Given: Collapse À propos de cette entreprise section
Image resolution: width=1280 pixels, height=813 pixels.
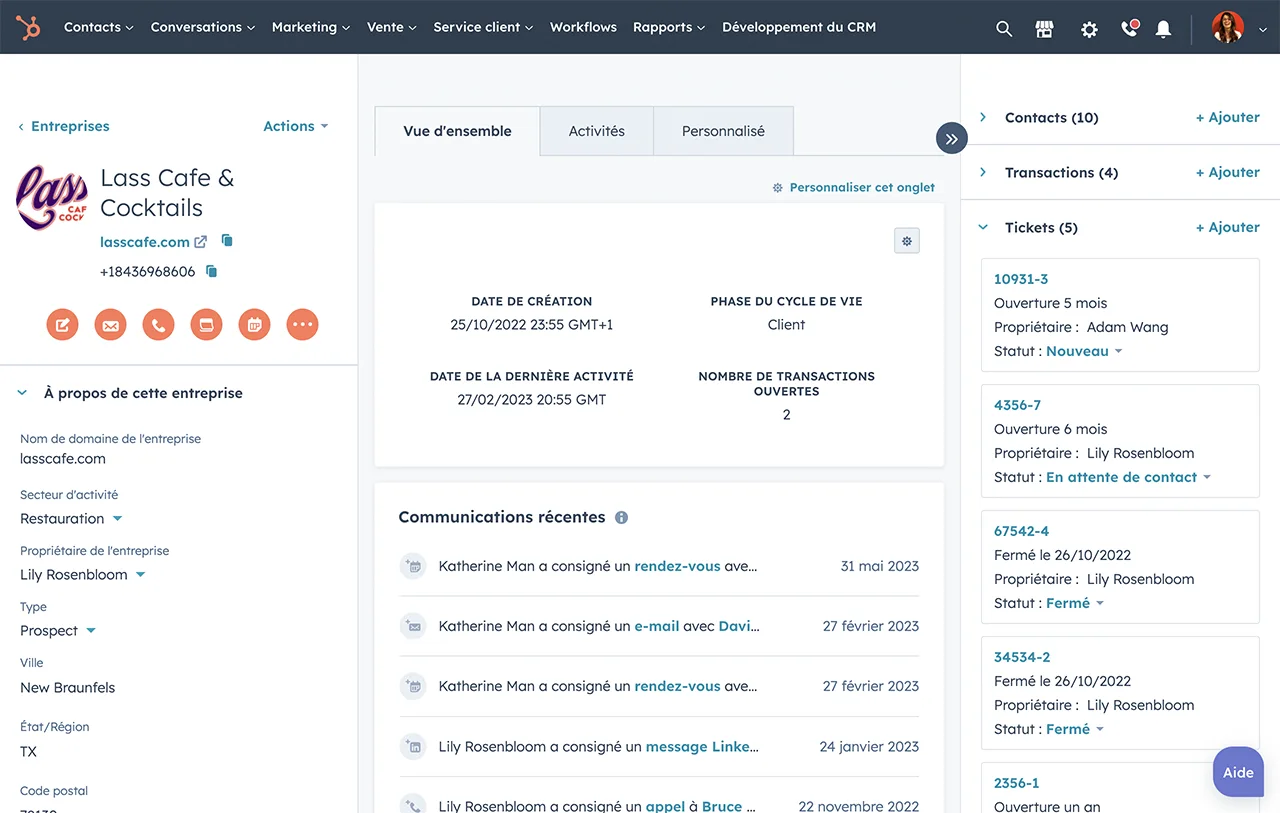Looking at the screenshot, I should tap(22, 394).
